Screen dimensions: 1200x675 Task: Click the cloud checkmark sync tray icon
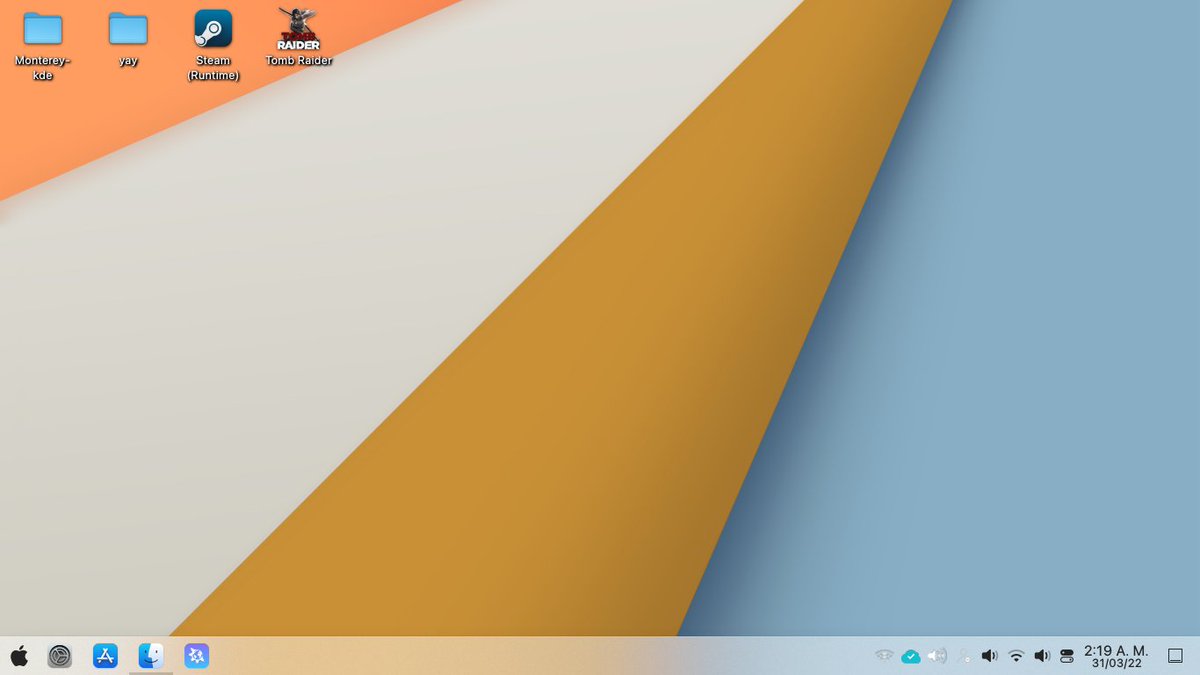click(910, 656)
